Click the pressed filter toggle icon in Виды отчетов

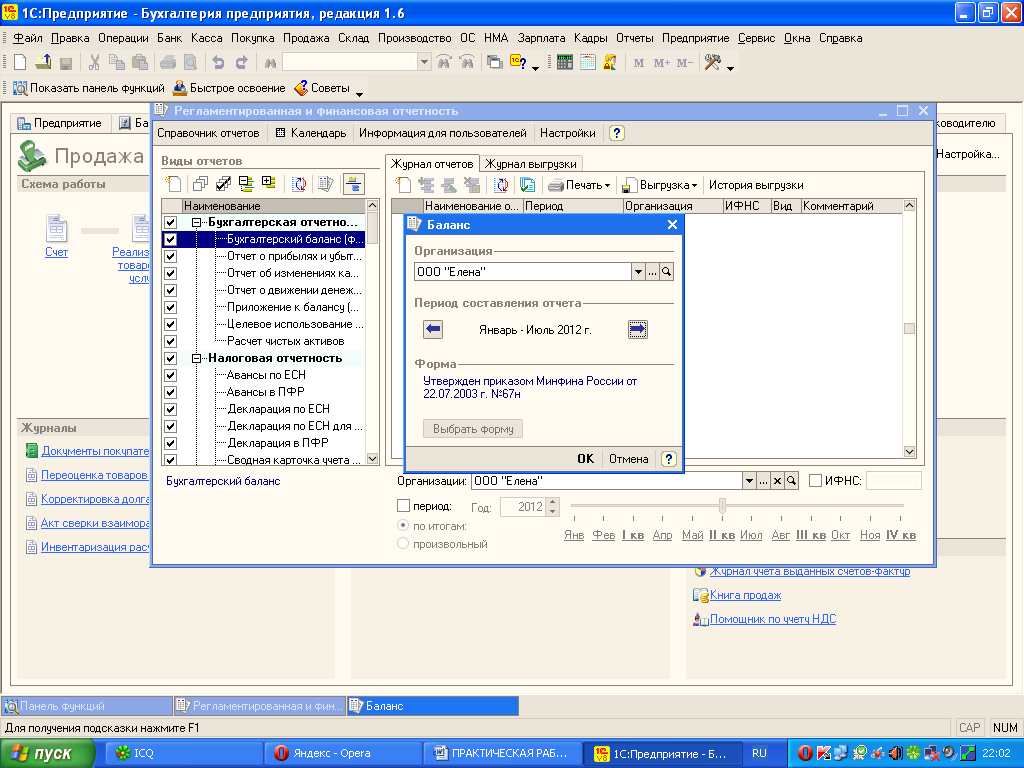pyautogui.click(x=353, y=184)
